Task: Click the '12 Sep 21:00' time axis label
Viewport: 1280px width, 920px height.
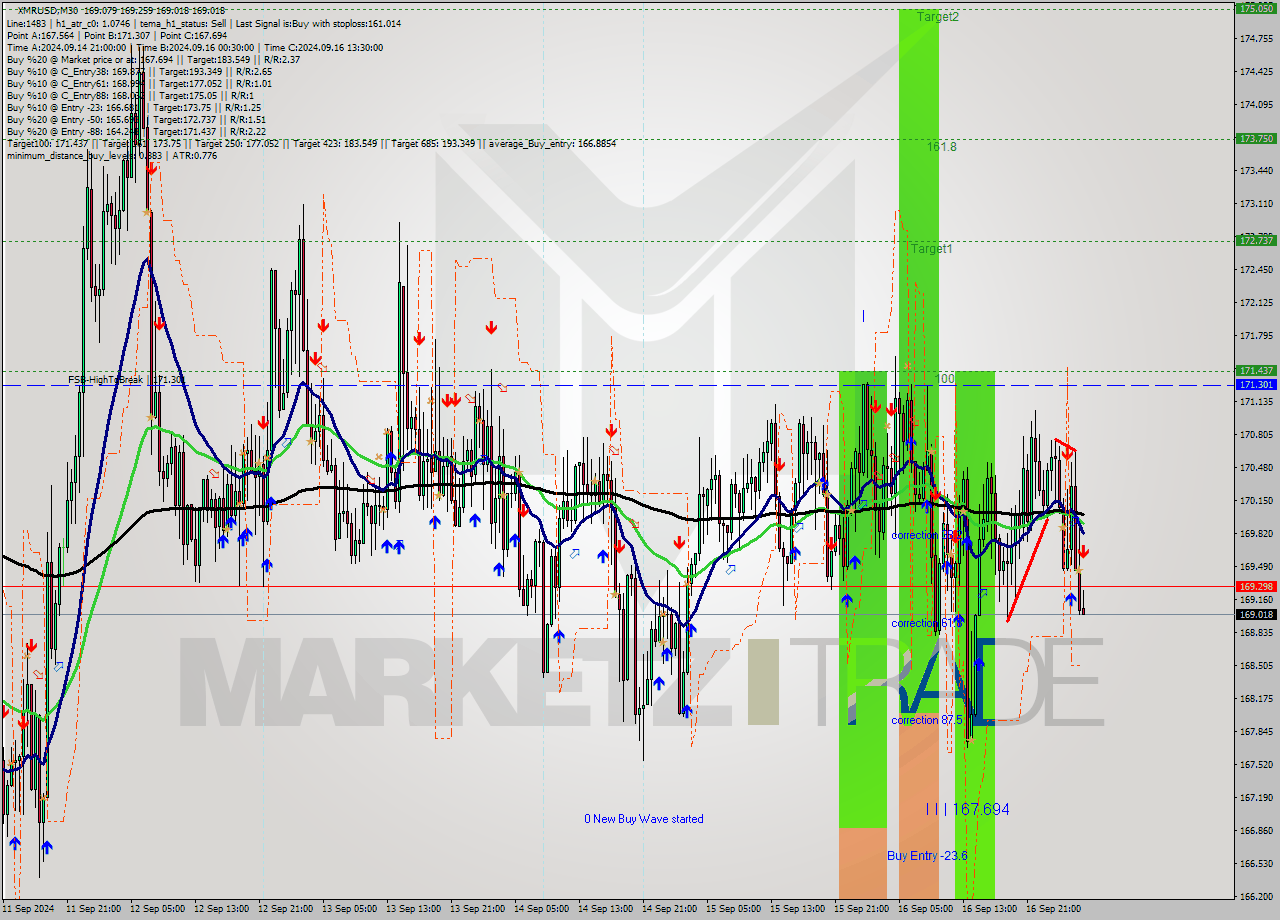Action: coord(285,909)
